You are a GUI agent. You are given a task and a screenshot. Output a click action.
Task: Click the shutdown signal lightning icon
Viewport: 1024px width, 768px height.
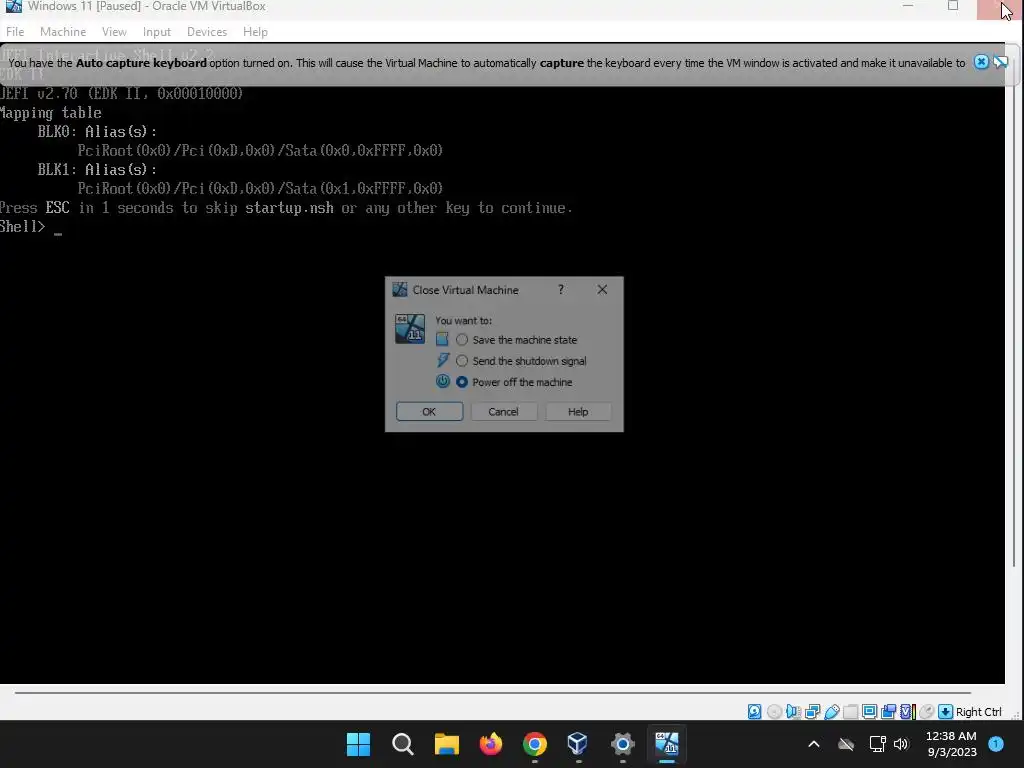pos(443,360)
